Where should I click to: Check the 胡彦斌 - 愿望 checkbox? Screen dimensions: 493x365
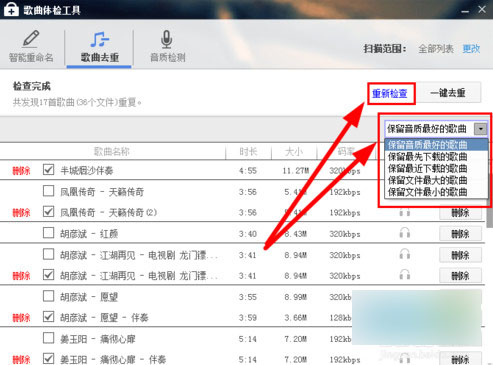click(x=48, y=296)
